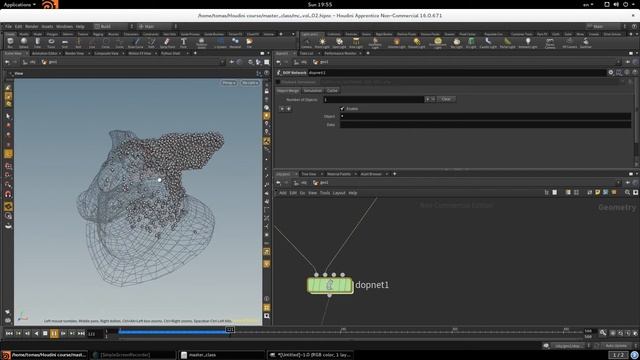The width and height of the screenshot is (640, 360).
Task: Click the Auto Update button
Action: 616,346
